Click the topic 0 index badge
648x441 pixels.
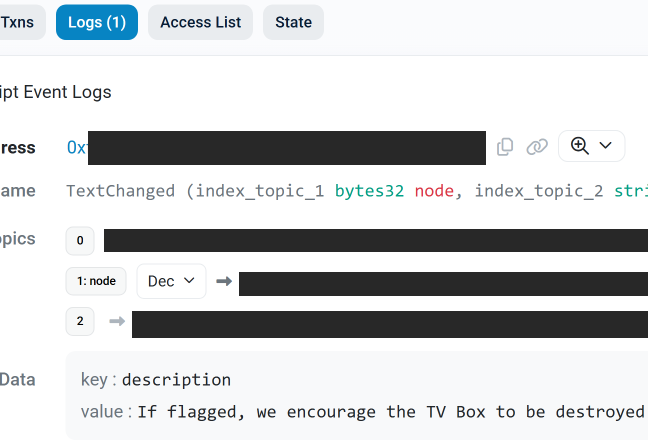[80, 240]
